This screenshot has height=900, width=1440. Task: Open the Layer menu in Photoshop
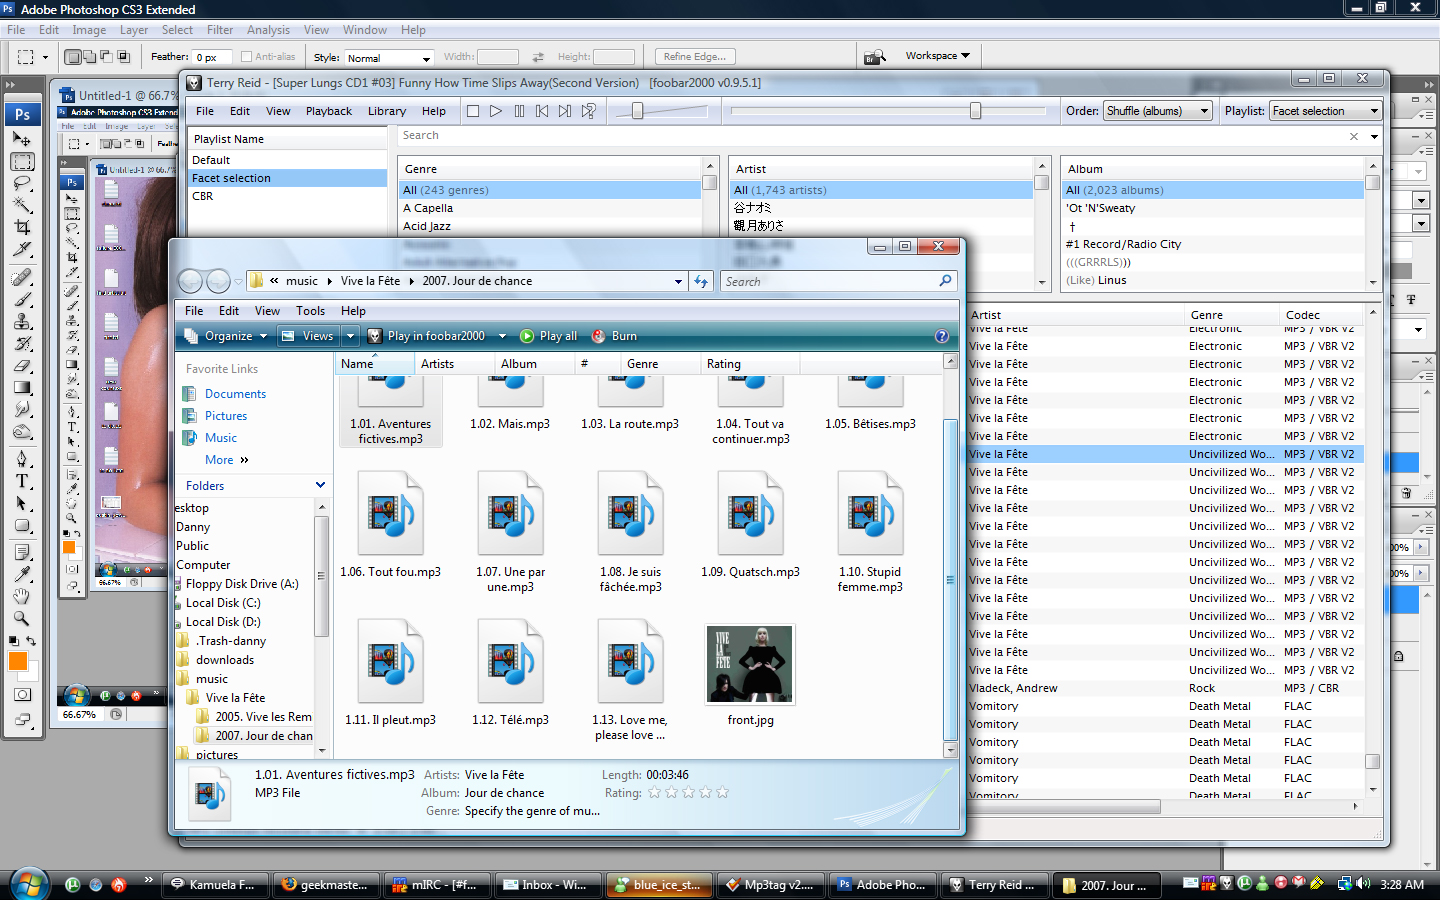tap(134, 30)
